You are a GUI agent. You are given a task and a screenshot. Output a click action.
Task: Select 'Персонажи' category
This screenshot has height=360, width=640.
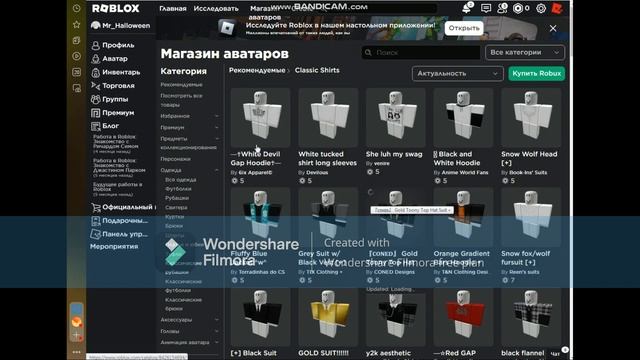pyautogui.click(x=176, y=159)
